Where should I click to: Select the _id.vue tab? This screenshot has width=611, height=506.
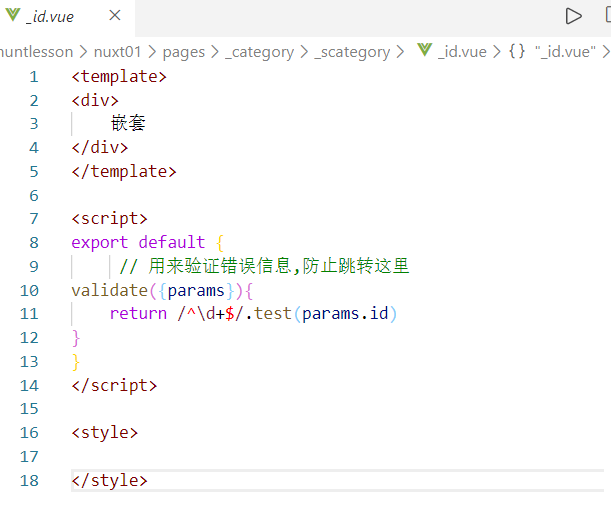click(x=50, y=16)
